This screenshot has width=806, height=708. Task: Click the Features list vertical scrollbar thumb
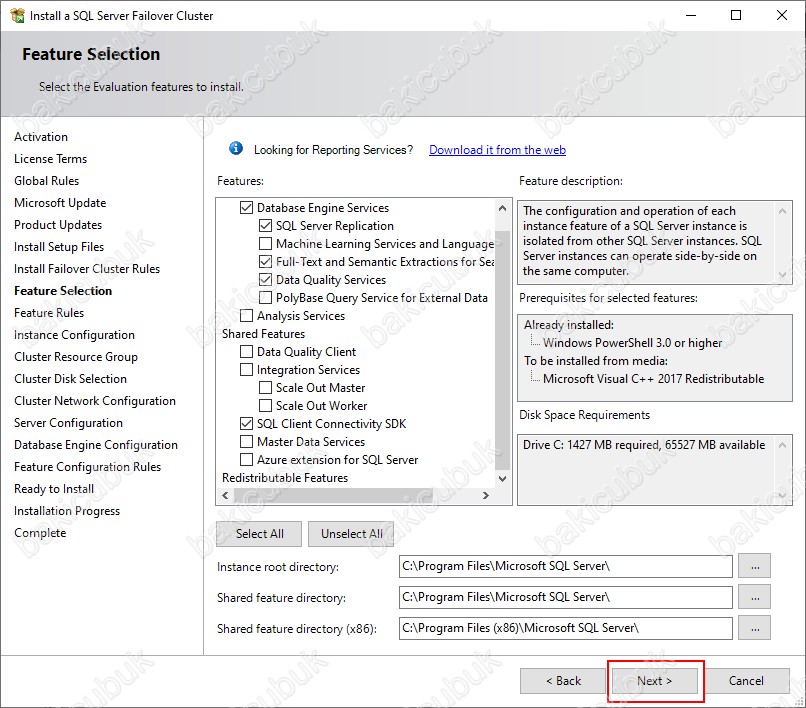[x=502, y=350]
